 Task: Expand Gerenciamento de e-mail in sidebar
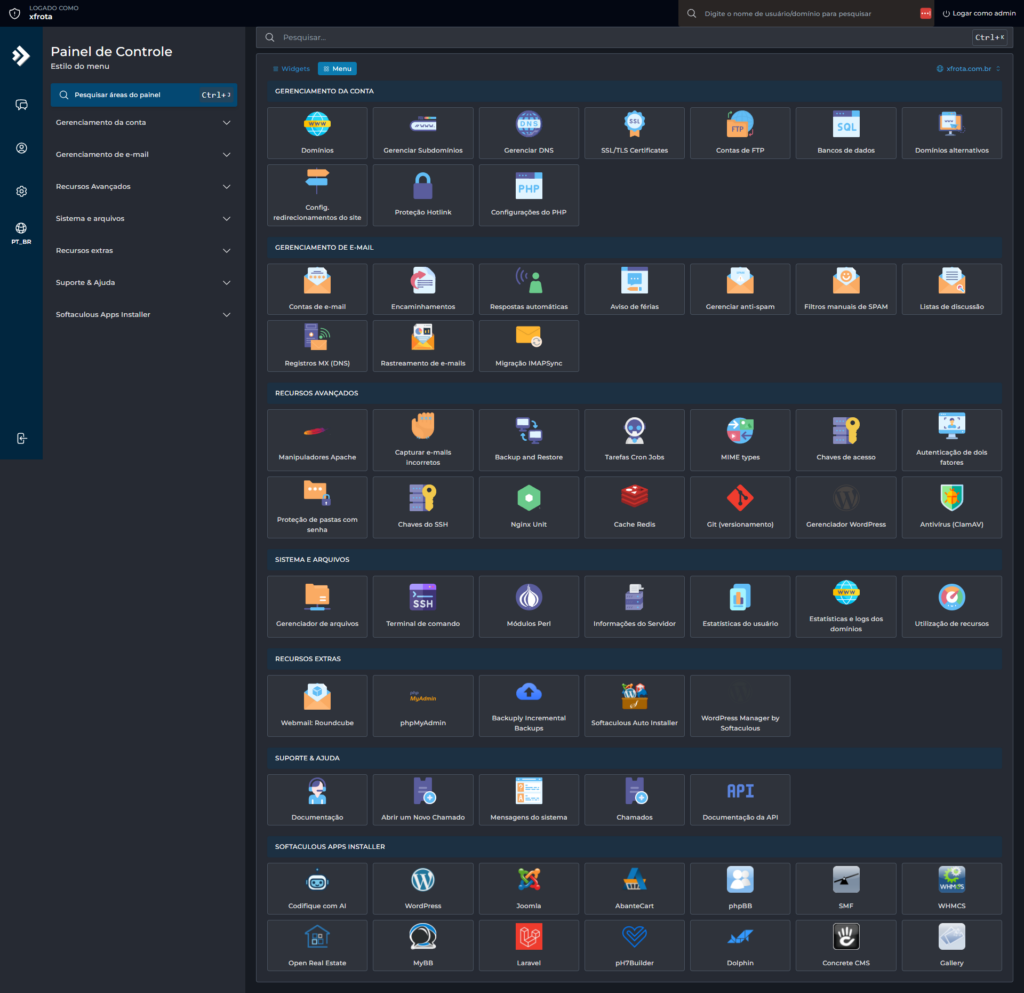tap(143, 154)
